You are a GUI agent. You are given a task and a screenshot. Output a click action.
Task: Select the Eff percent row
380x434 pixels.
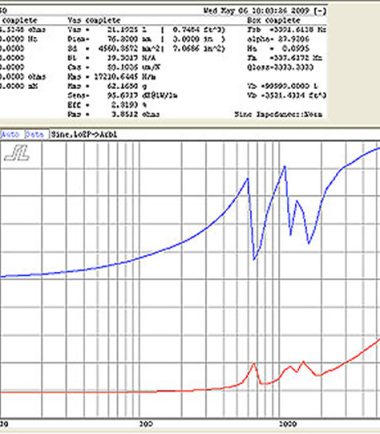coord(107,105)
